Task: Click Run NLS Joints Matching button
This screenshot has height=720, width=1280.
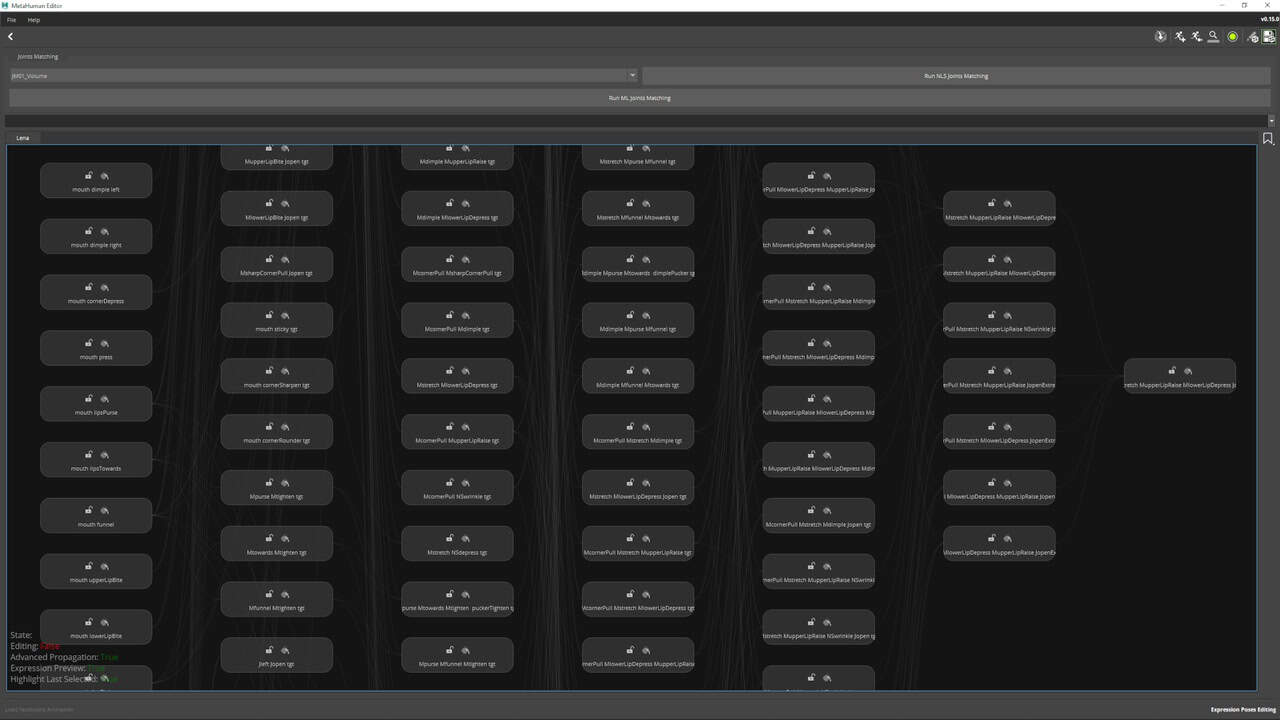Action: [x=956, y=76]
